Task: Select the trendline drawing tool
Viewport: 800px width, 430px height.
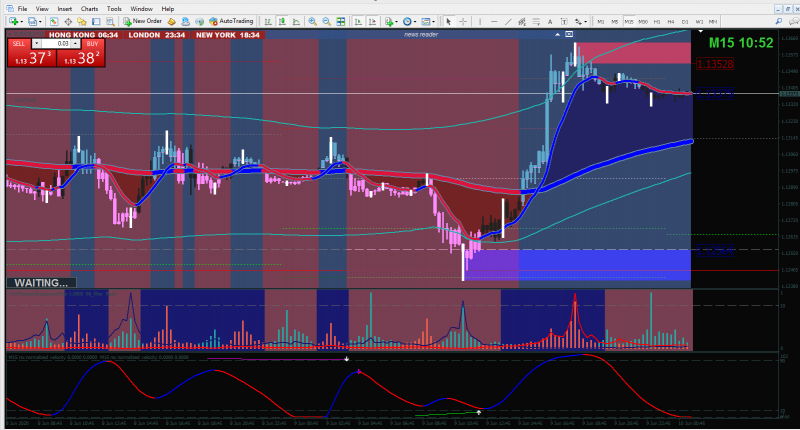Action: click(508, 21)
